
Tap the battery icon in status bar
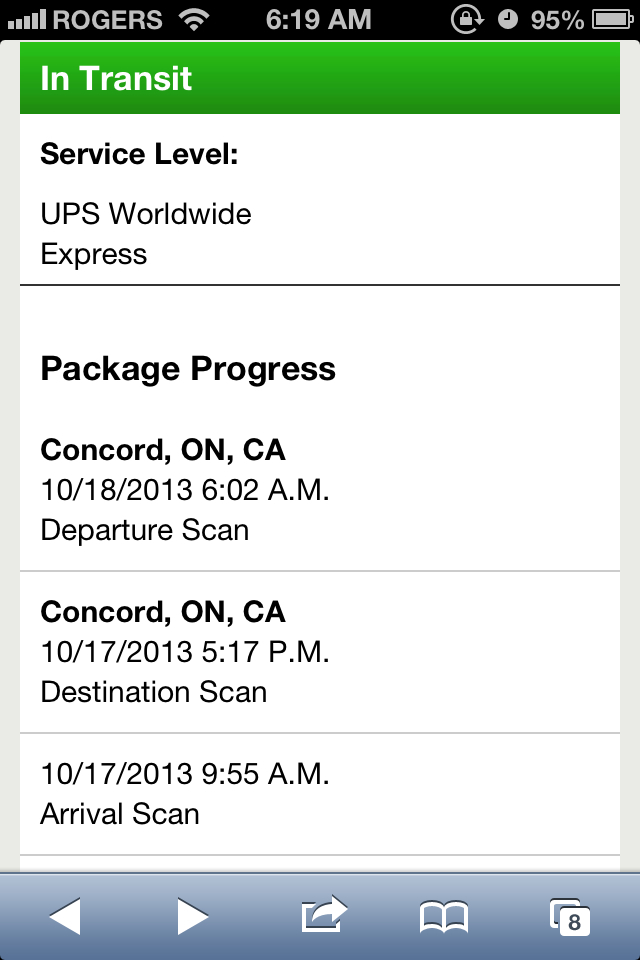[x=615, y=19]
